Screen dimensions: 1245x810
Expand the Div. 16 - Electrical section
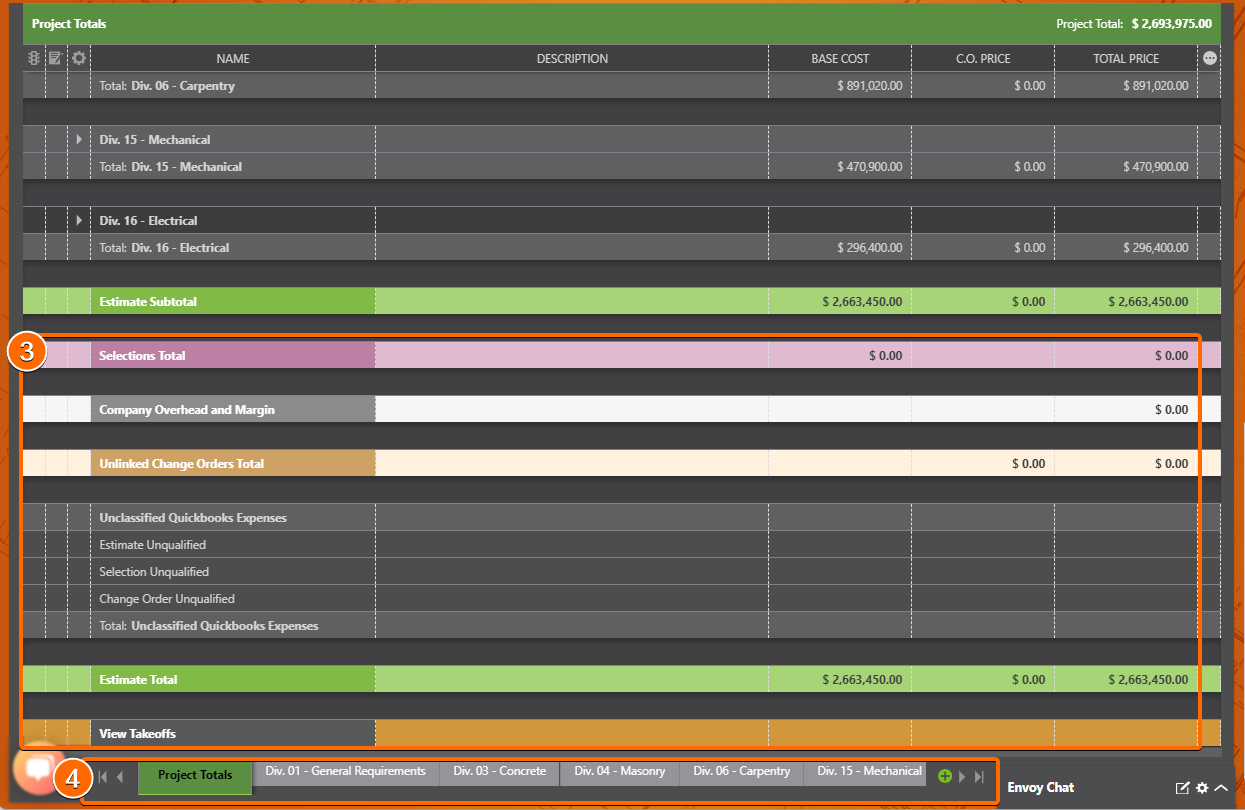79,220
